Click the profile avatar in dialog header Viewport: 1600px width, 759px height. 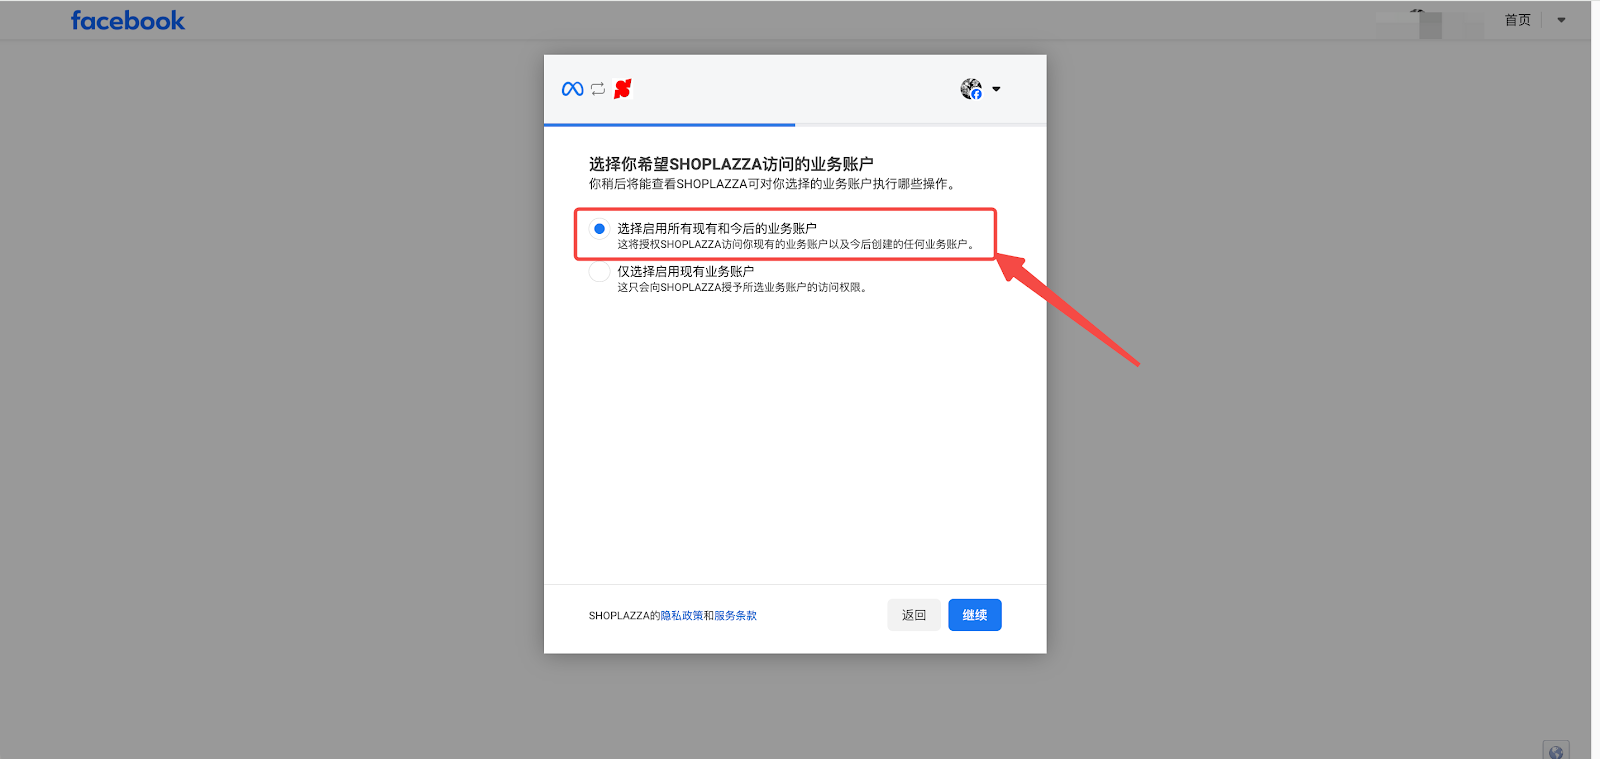pyautogui.click(x=970, y=89)
